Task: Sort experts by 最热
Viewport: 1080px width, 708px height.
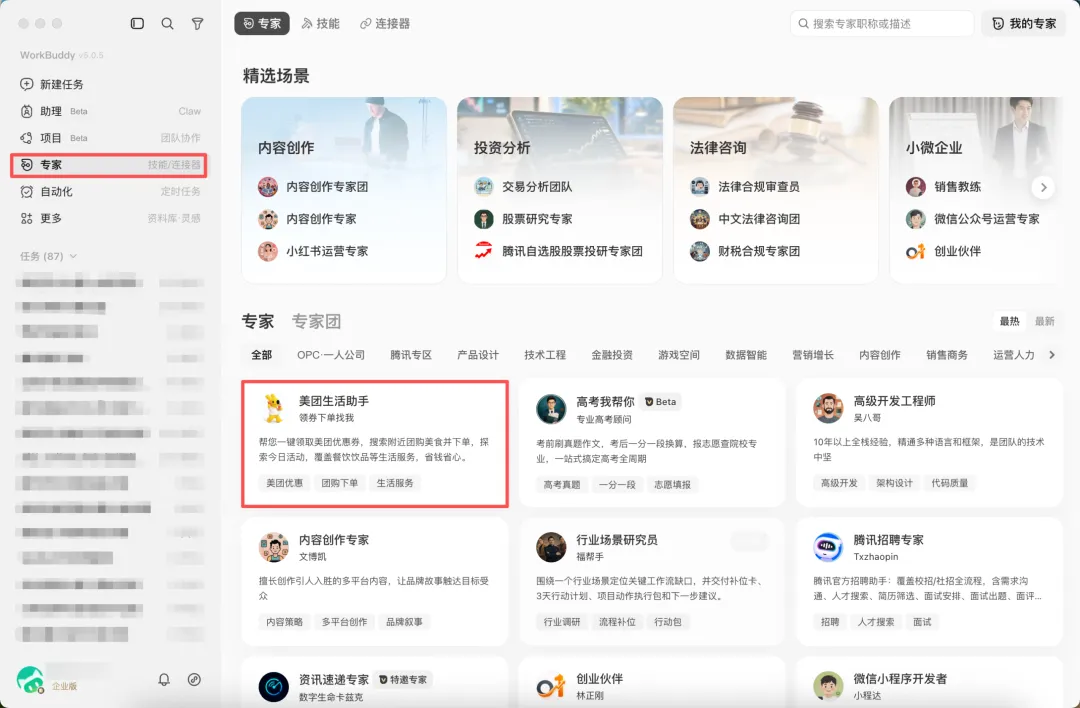Action: point(1009,322)
